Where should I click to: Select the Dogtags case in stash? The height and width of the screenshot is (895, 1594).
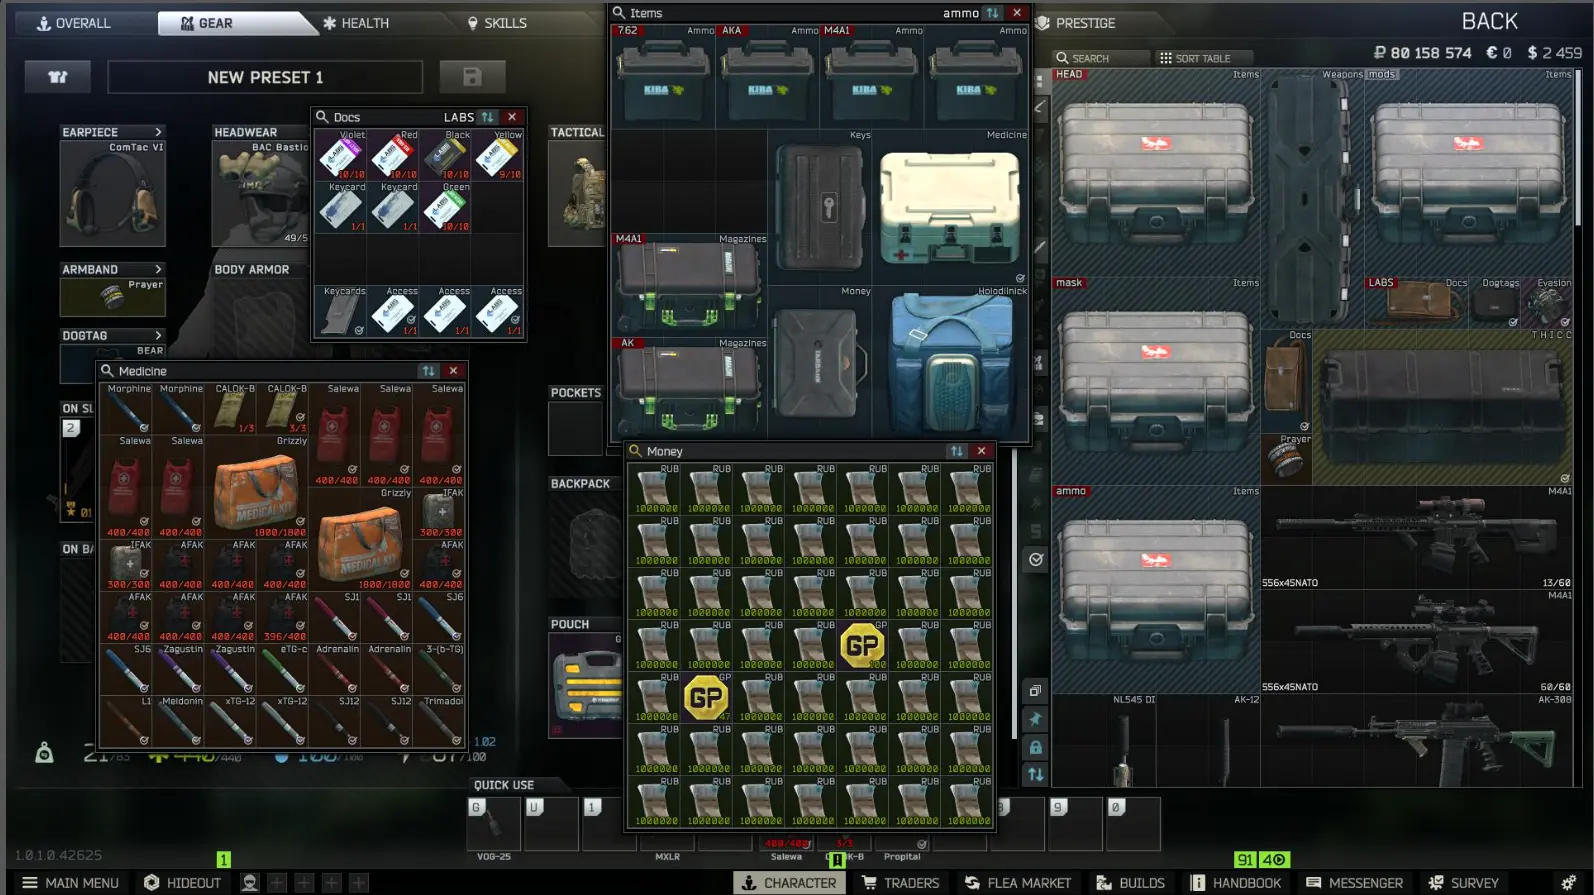click(1495, 302)
